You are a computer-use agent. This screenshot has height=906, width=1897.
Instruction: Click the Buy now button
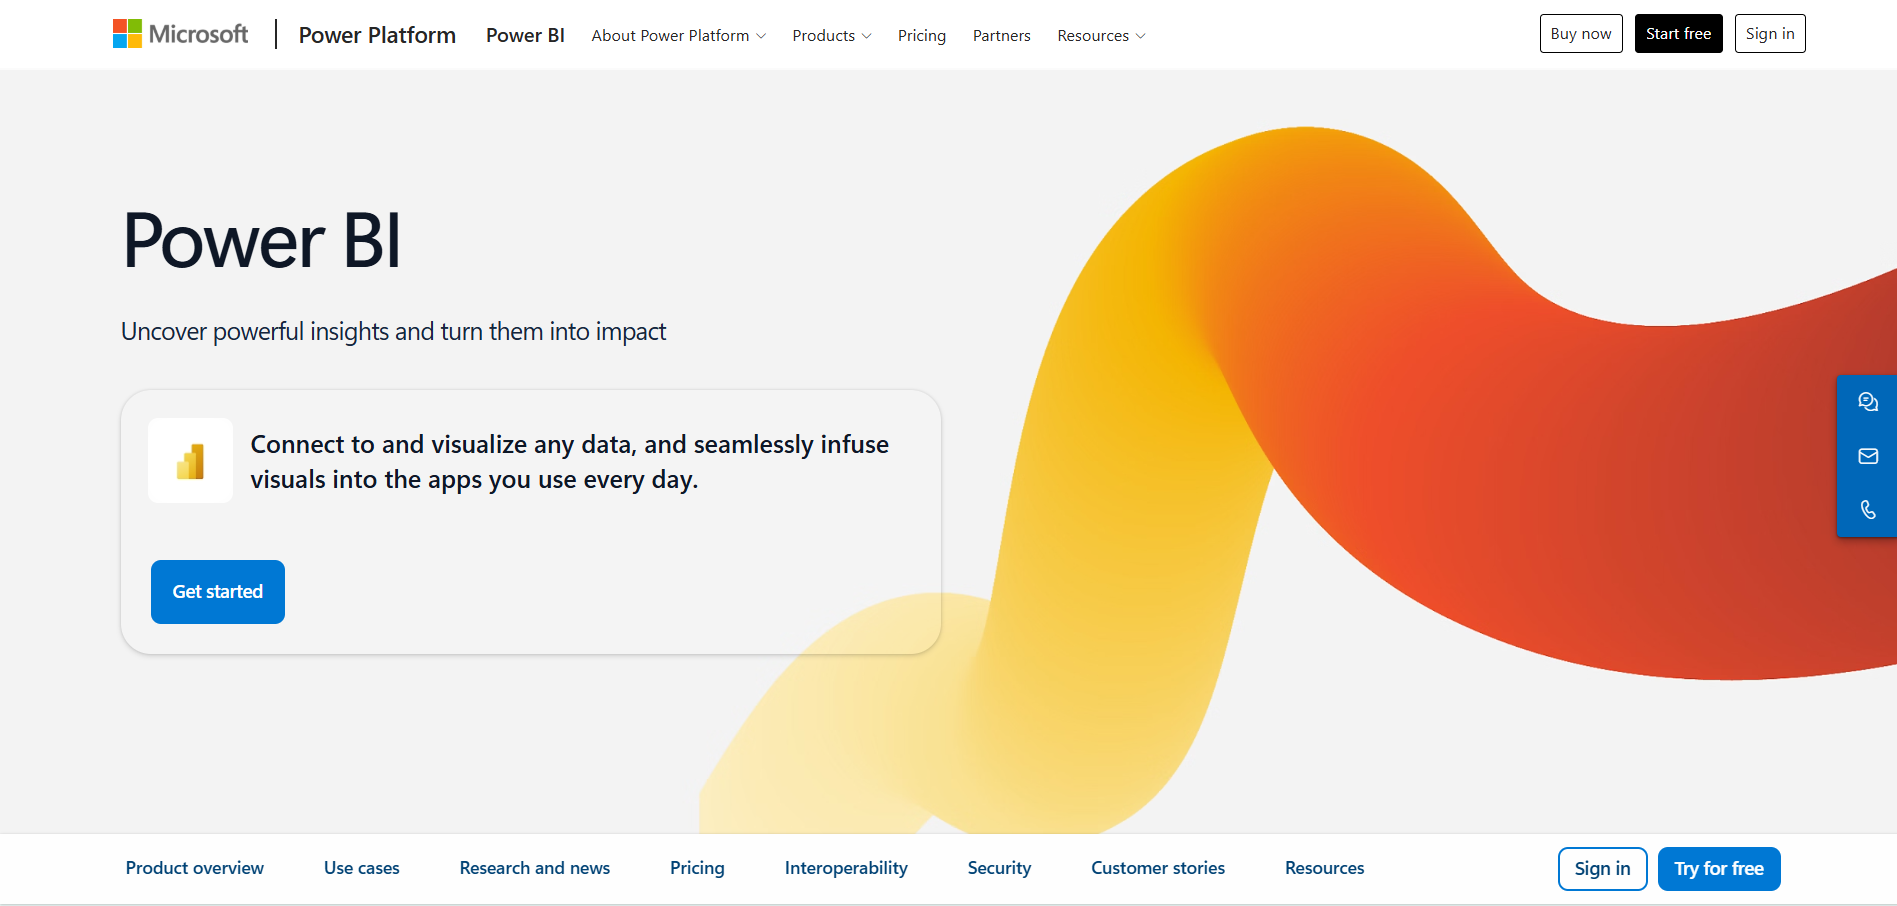1581,34
